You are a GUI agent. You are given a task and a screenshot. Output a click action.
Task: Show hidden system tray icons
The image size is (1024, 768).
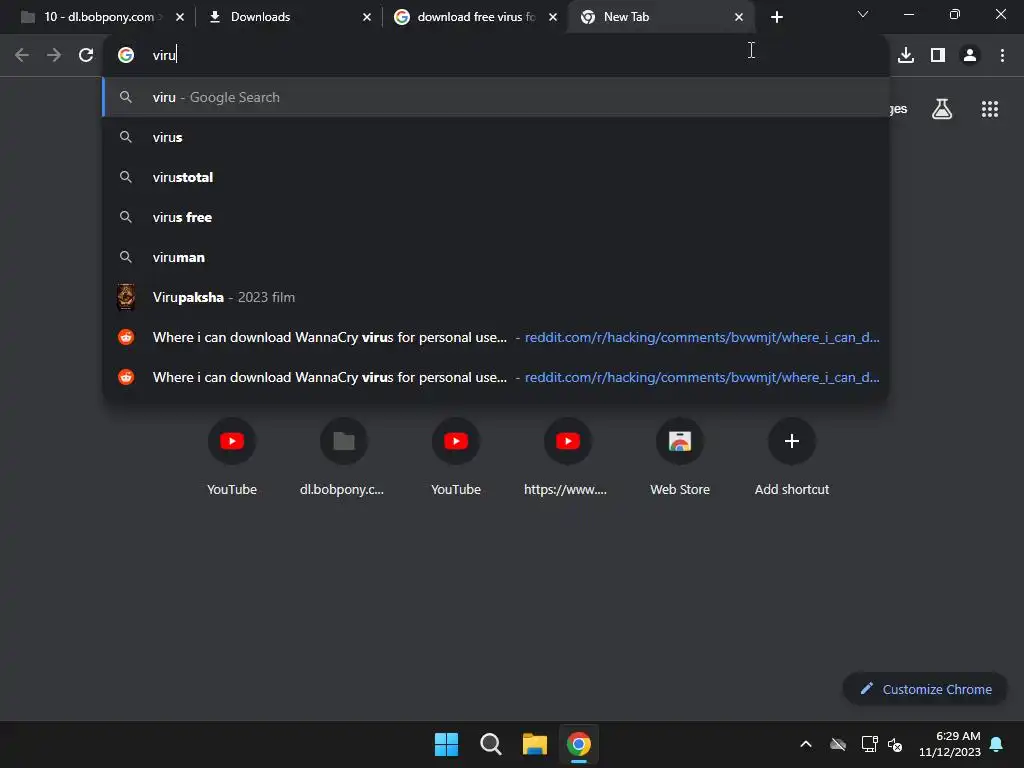[806, 744]
